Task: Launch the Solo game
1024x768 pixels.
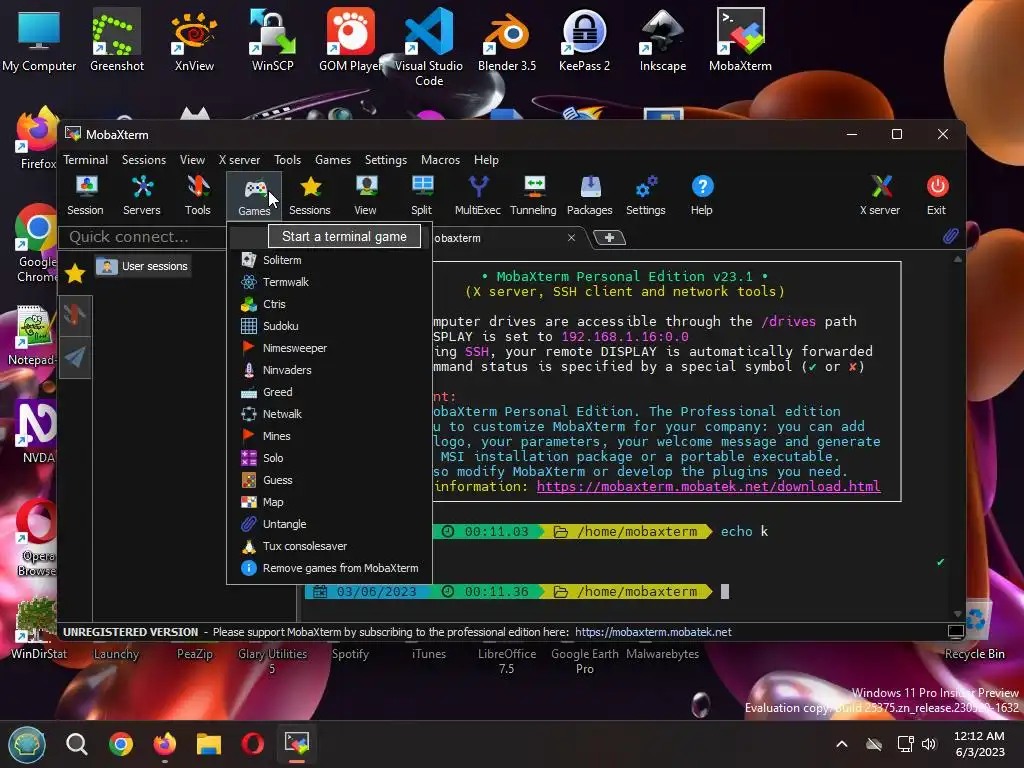Action: click(x=330, y=458)
